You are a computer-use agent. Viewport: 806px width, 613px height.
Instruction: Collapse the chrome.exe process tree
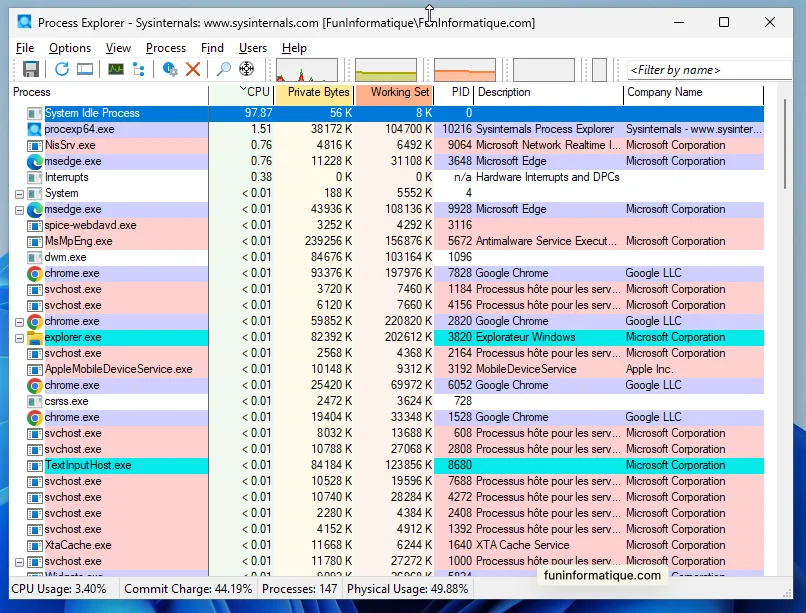pos(18,321)
